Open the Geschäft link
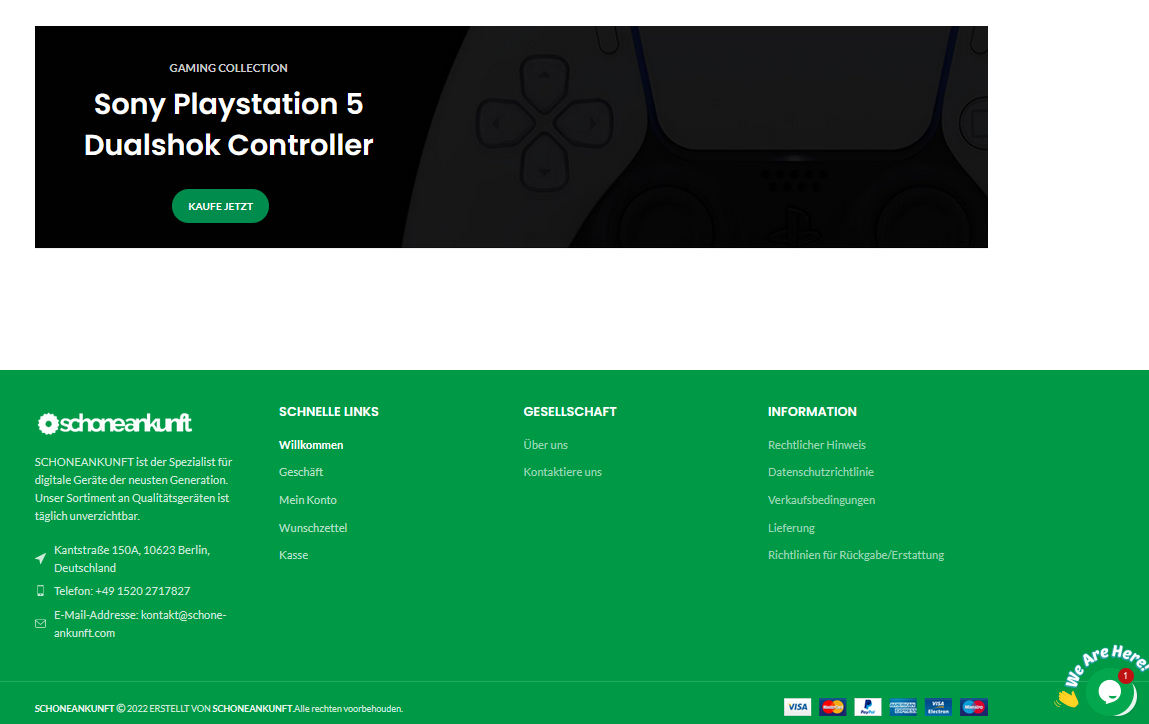 (x=300, y=472)
